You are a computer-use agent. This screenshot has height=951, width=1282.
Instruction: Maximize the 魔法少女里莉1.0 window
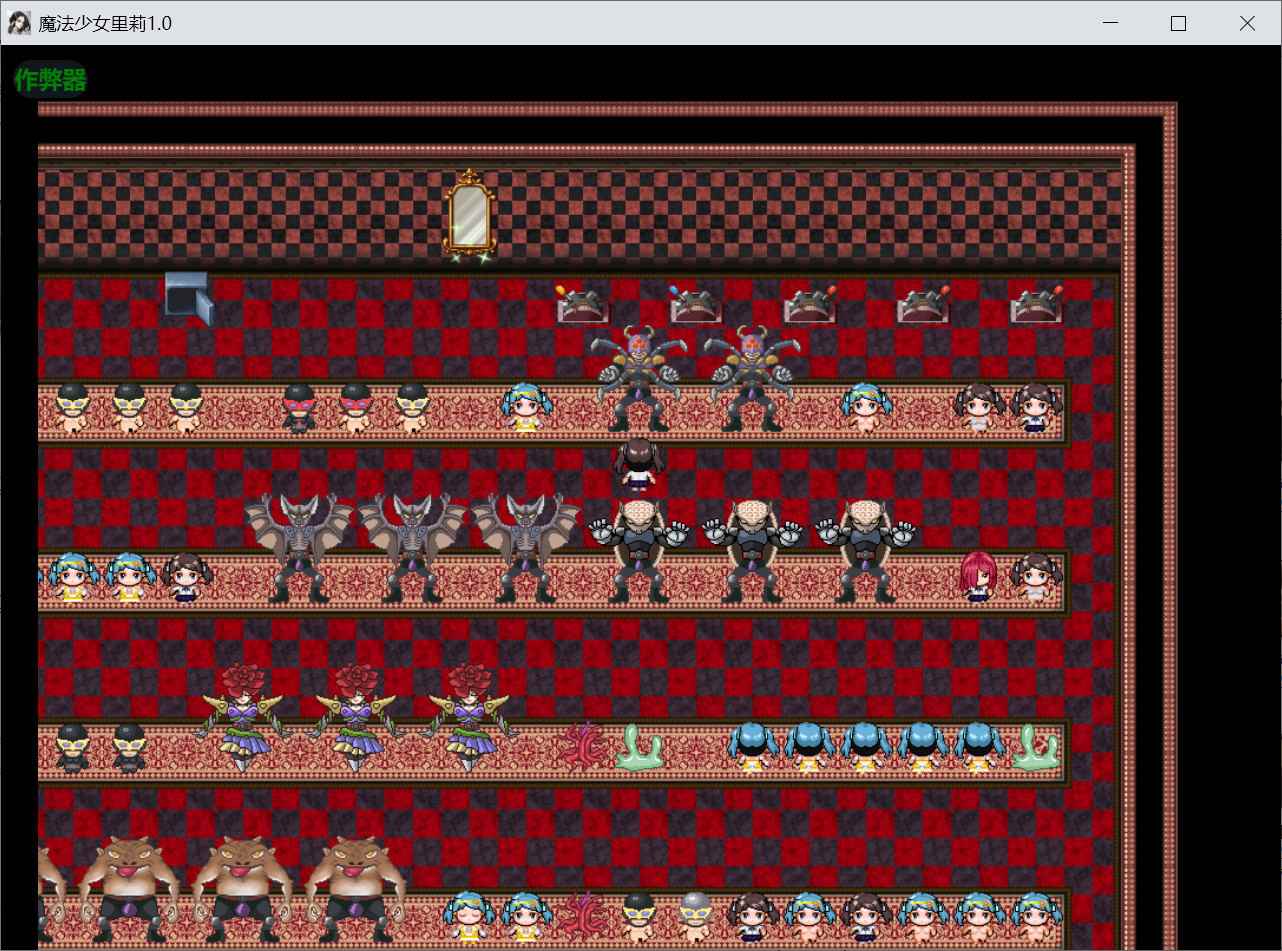1178,23
